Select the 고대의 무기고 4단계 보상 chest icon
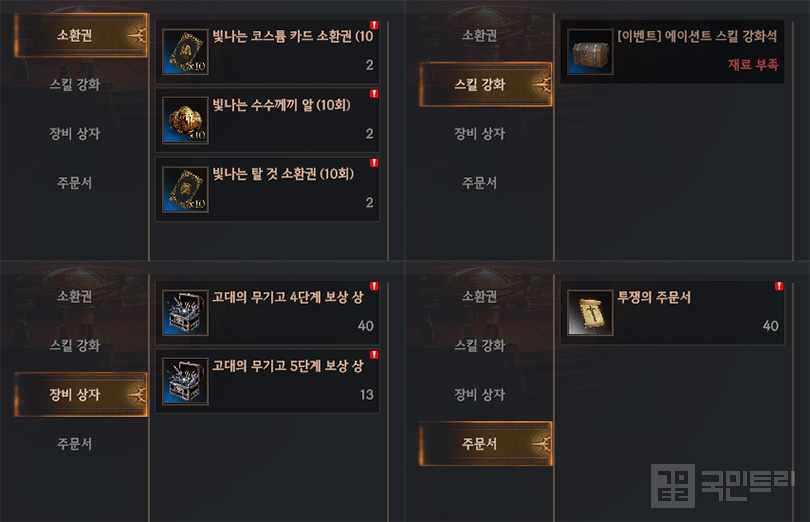 (185, 313)
